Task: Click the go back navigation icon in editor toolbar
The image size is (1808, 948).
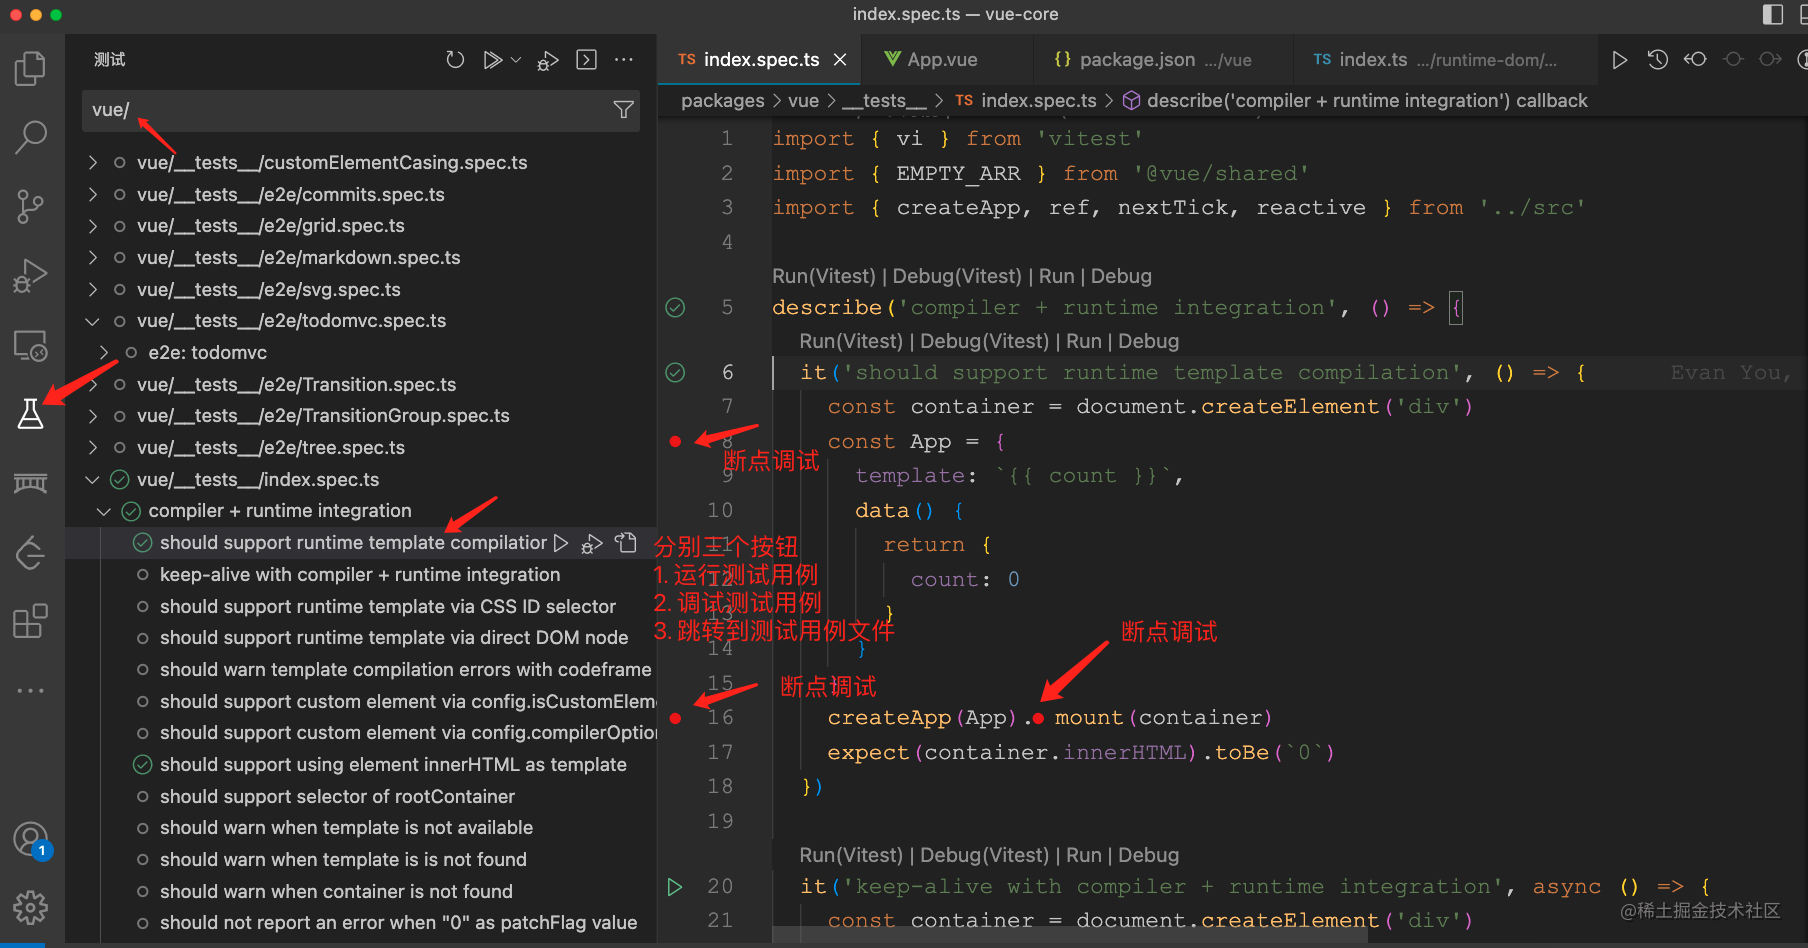Action: click(1695, 60)
